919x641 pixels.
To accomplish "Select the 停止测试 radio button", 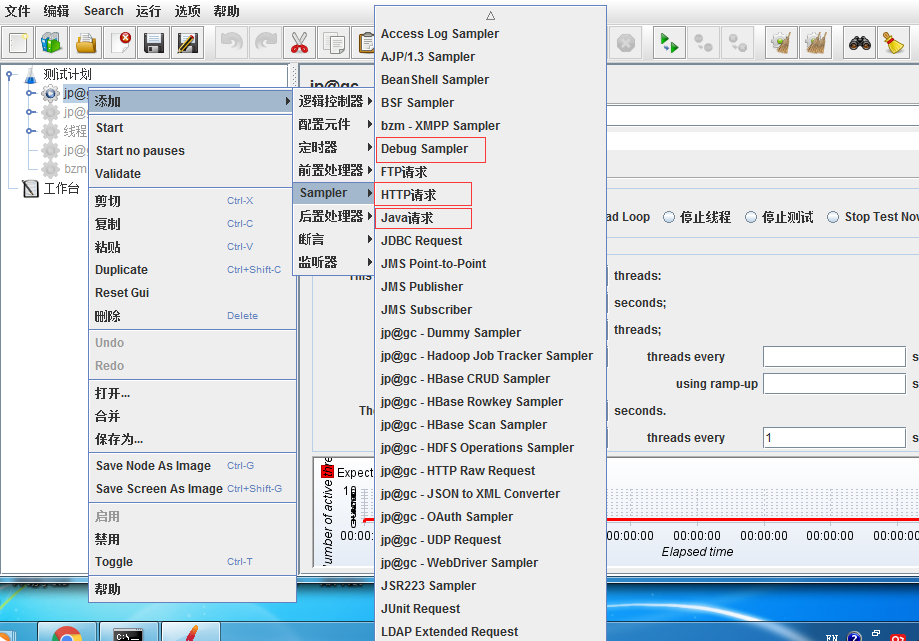I will [x=752, y=217].
